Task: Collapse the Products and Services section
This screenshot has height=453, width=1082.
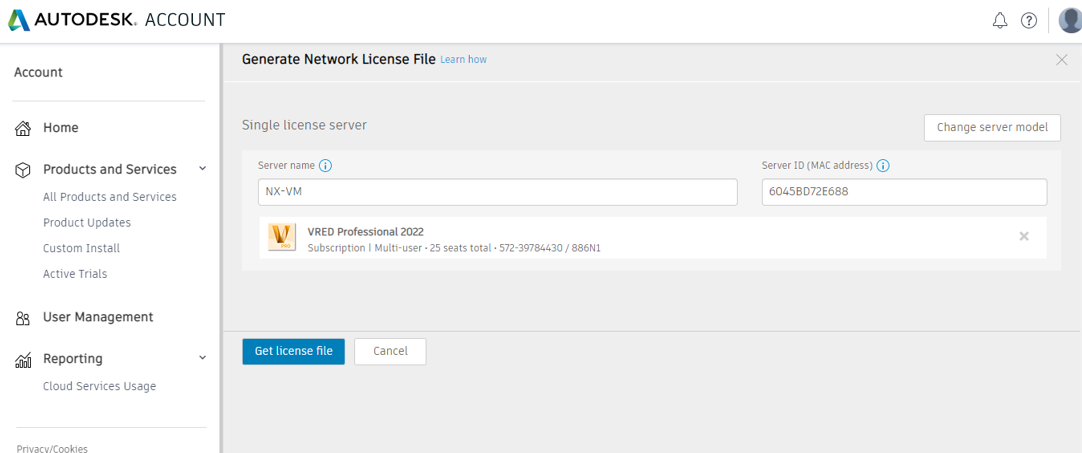Action: [x=202, y=169]
